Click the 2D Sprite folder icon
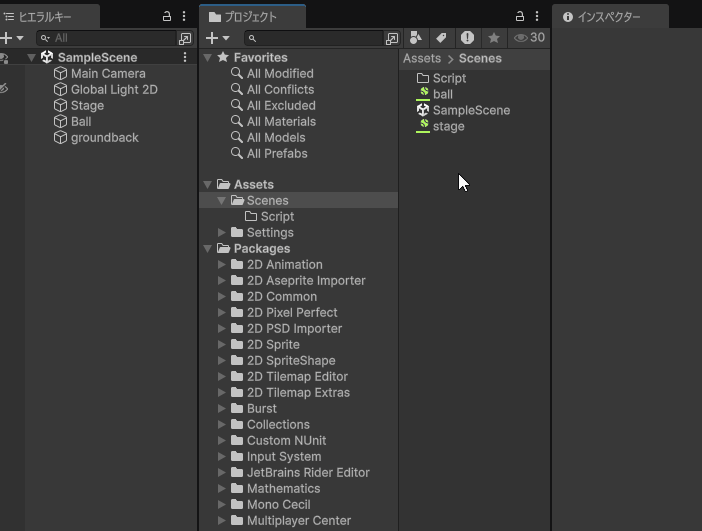Screen dimensions: 702x531 237,344
